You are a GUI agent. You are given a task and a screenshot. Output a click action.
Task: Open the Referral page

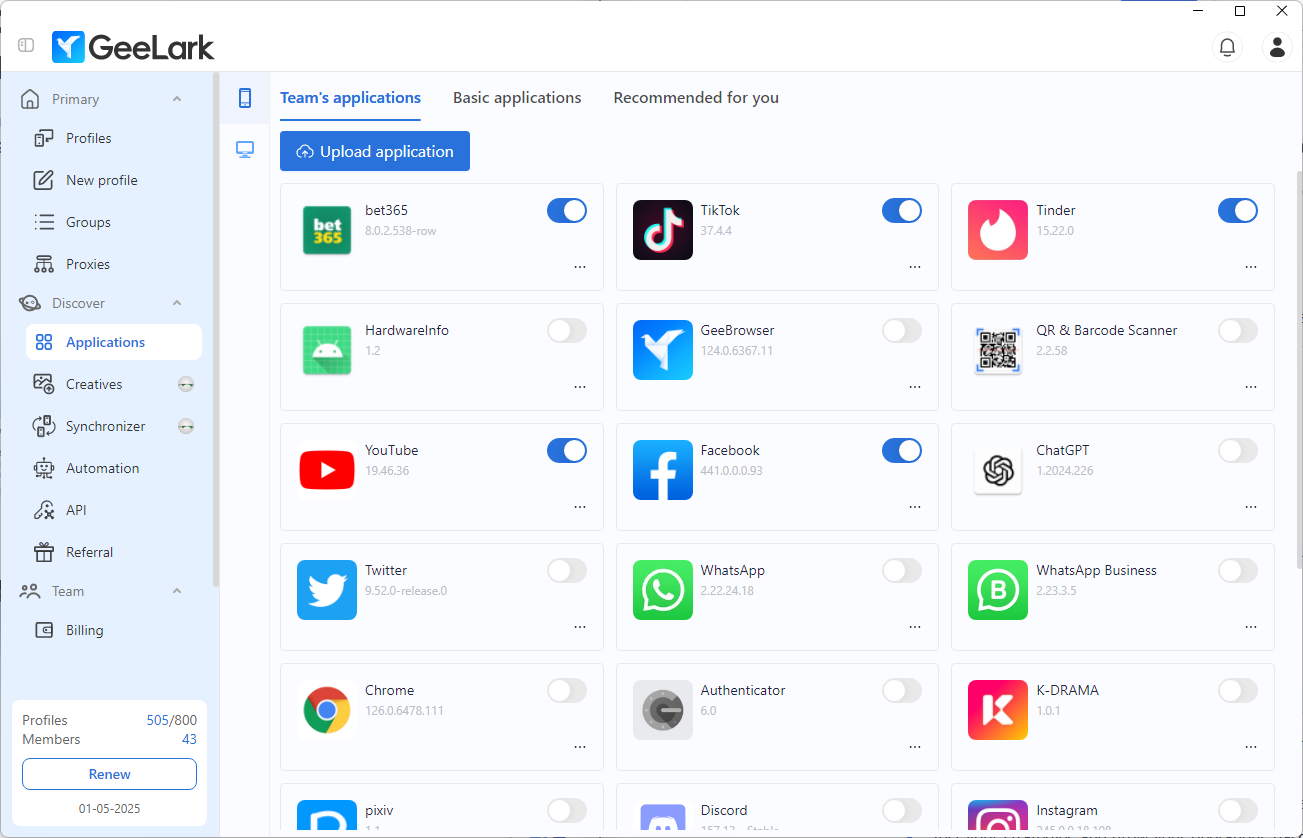(x=113, y=552)
